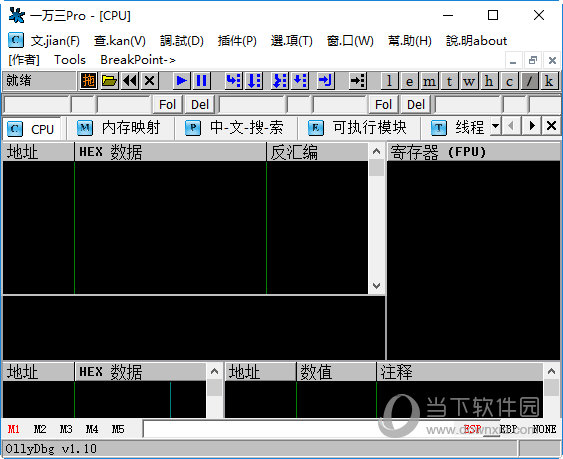Move tab strip right with arrow
Screen dimensions: 563x459
click(532, 126)
